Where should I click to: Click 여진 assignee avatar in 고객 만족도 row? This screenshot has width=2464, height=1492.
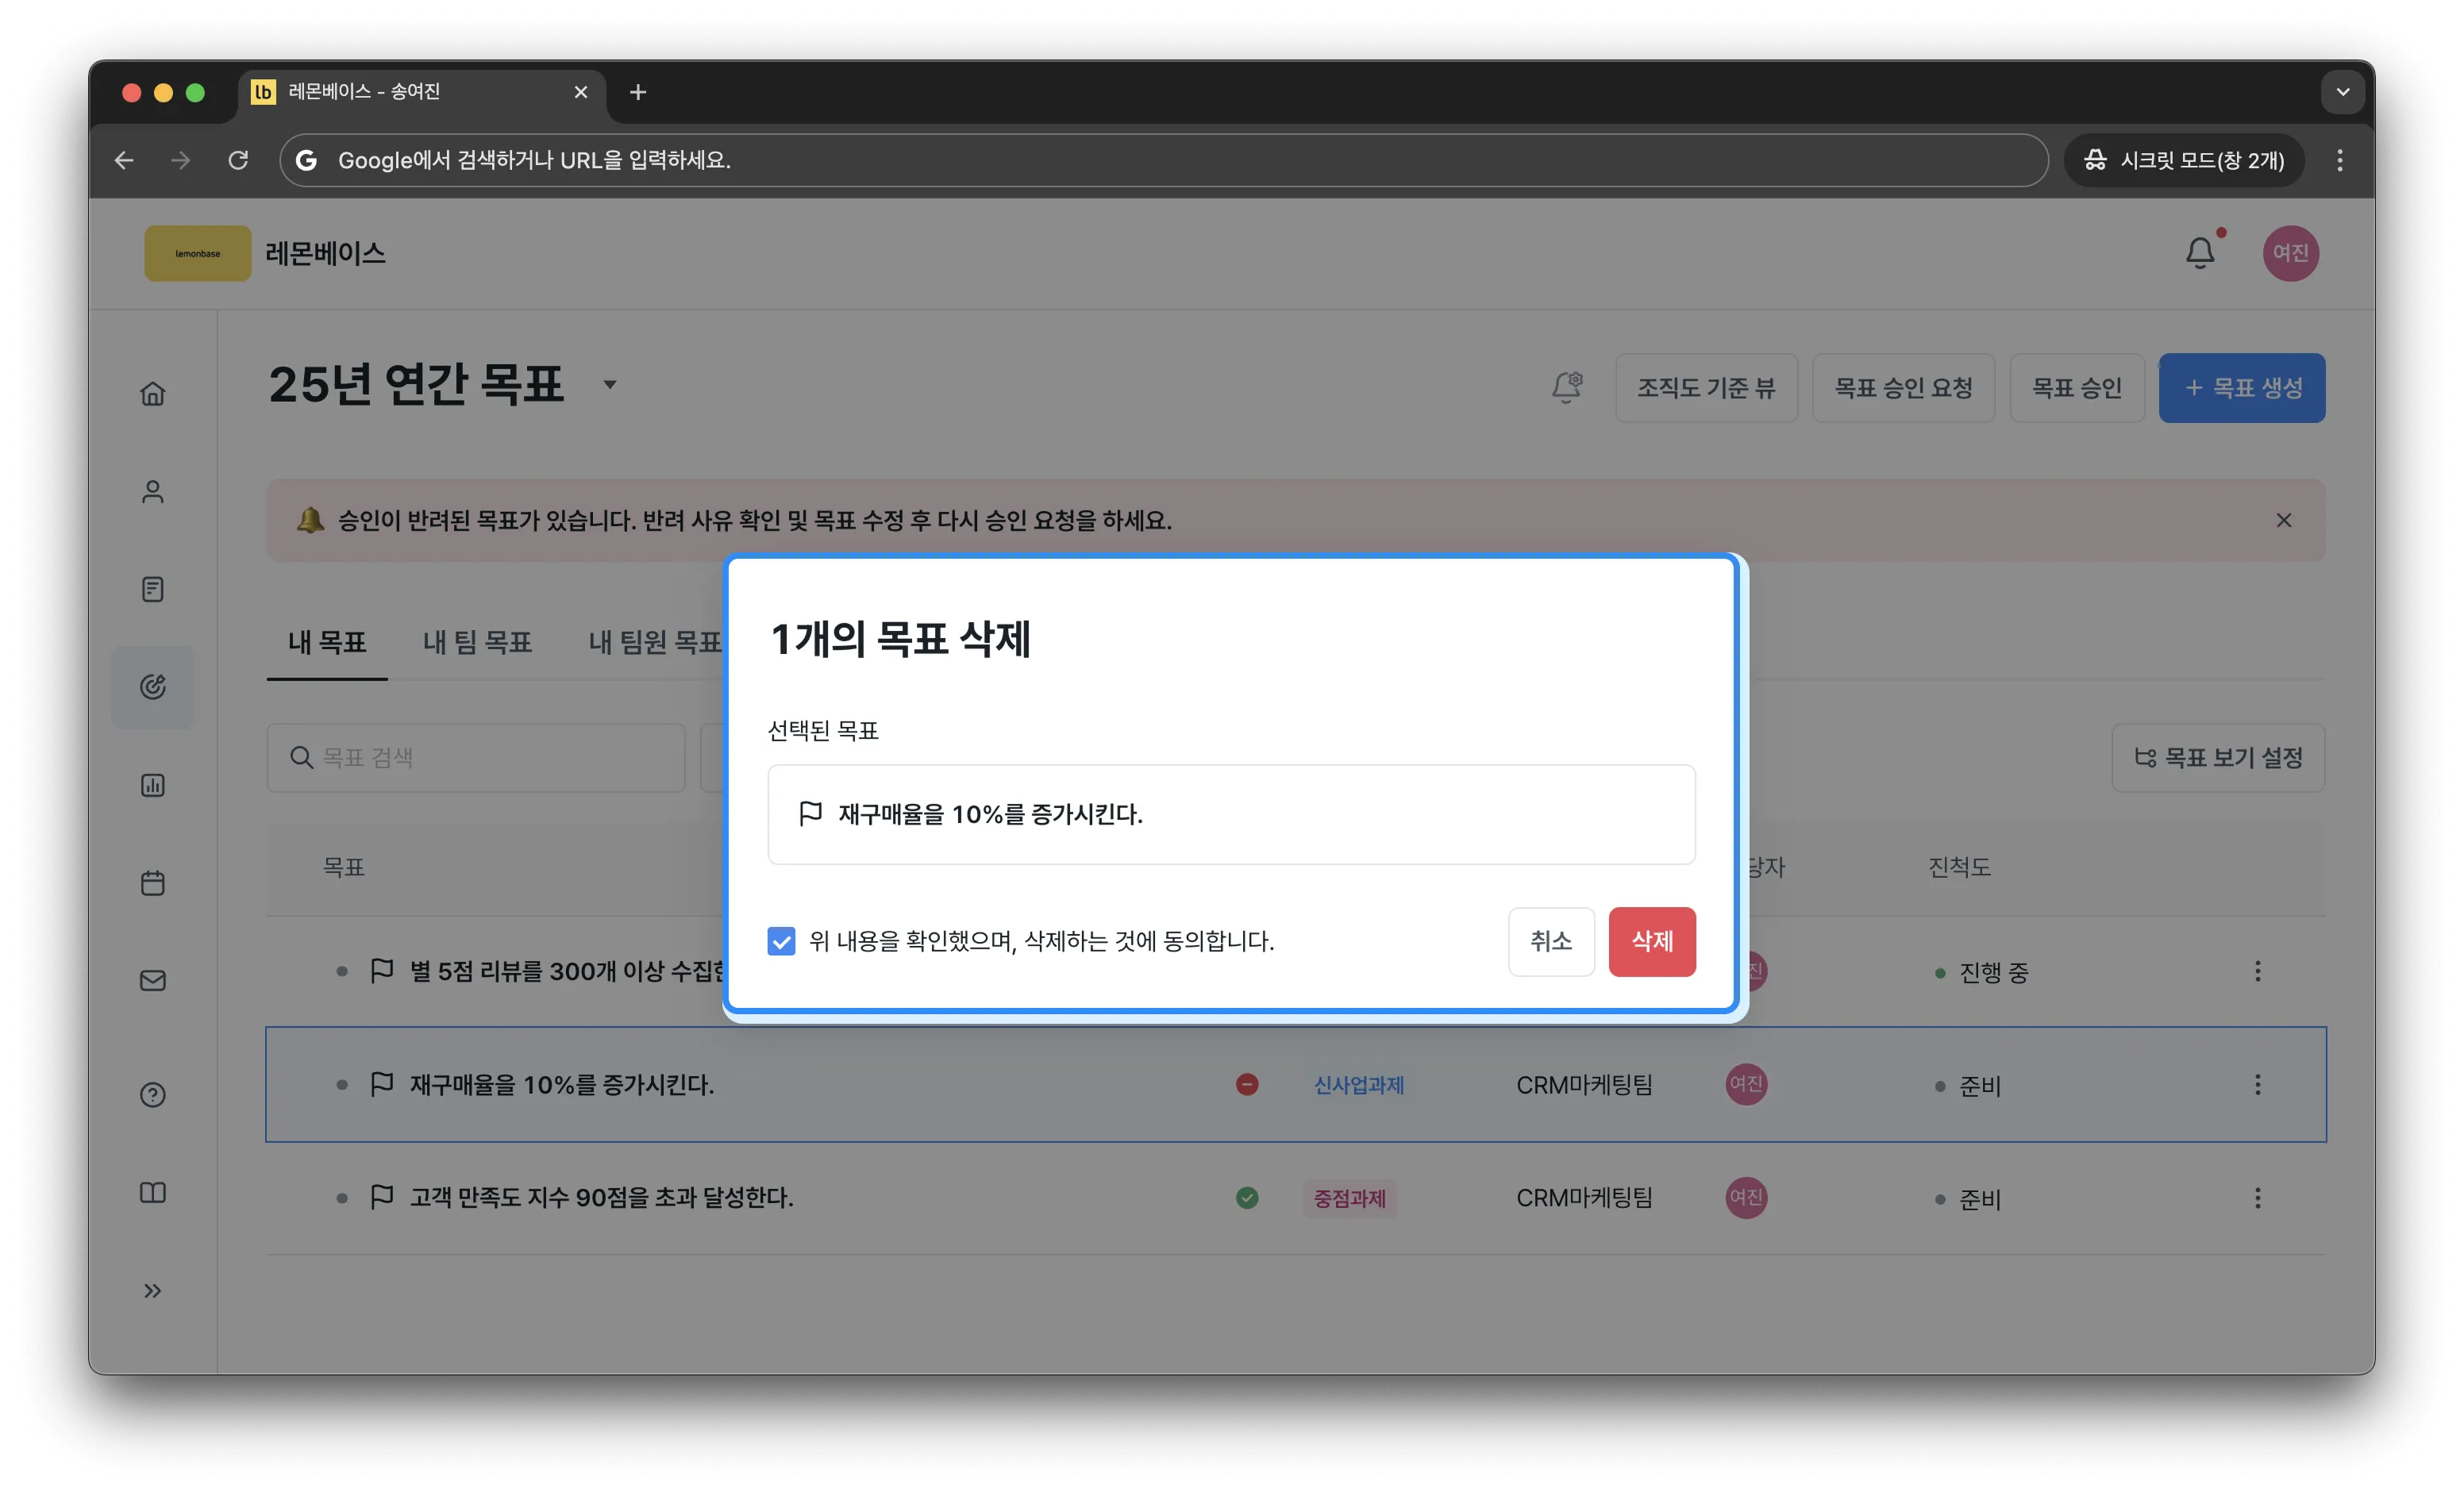tap(1746, 1198)
